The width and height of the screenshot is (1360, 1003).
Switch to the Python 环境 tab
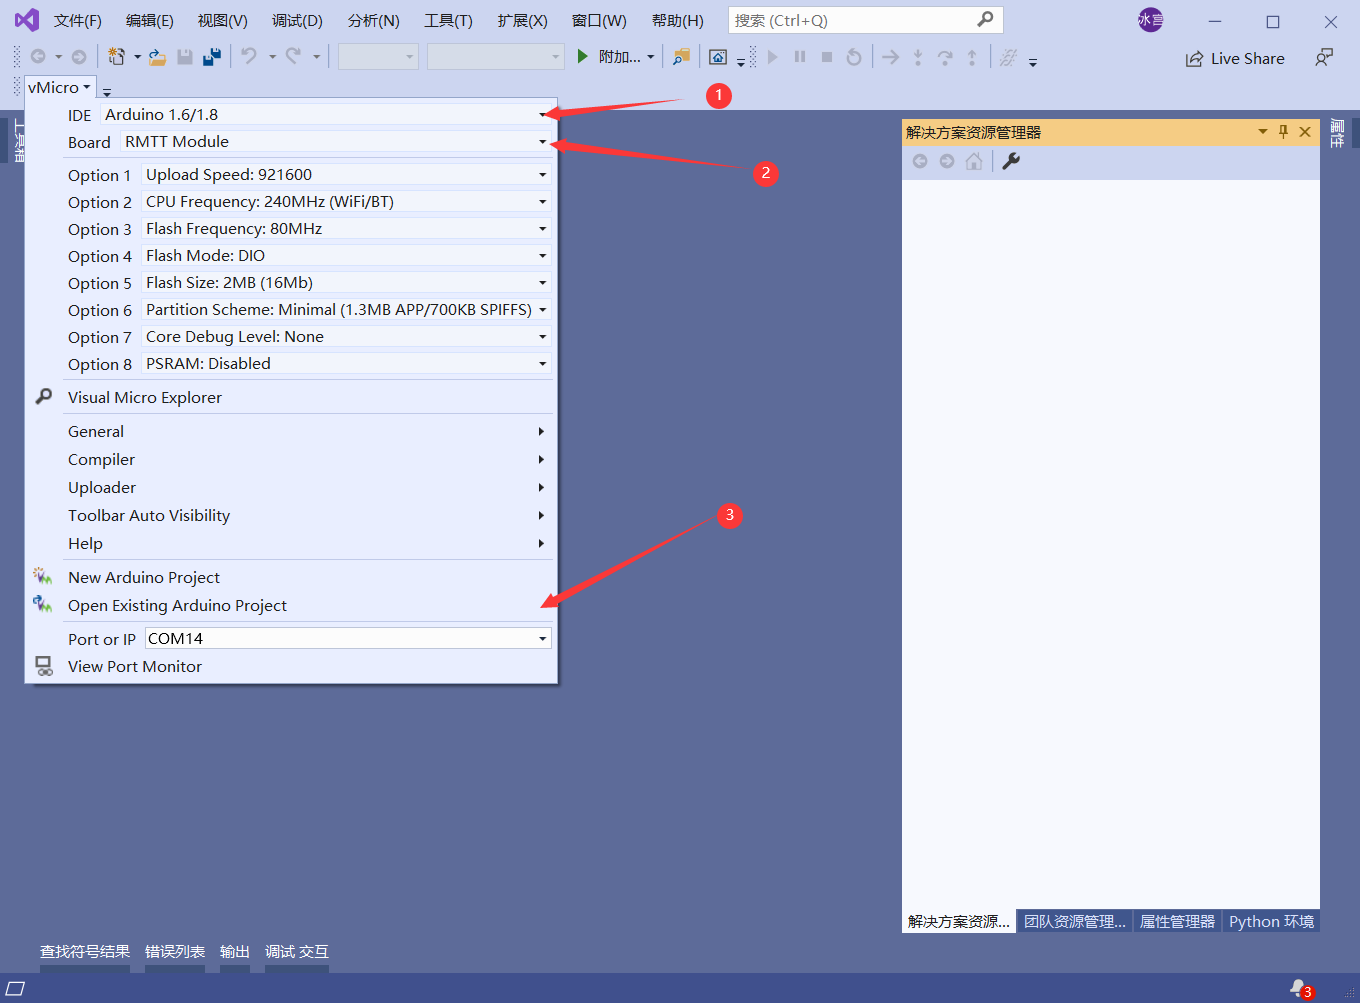(1271, 921)
